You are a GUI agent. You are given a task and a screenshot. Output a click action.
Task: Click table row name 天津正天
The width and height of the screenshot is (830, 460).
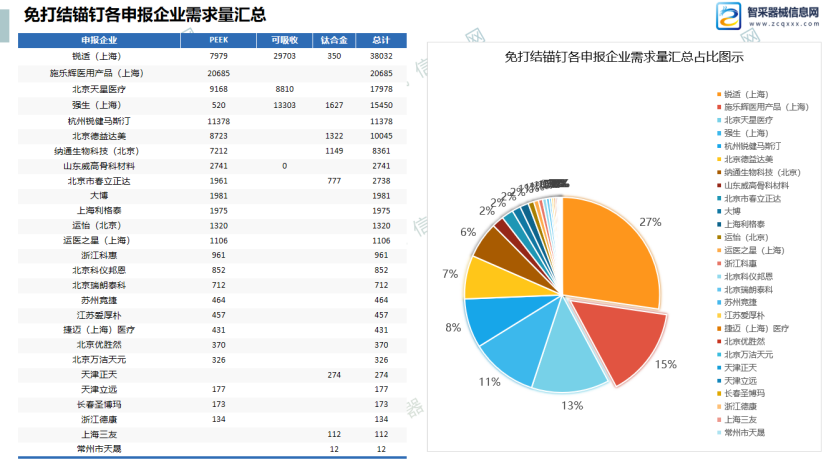99,375
